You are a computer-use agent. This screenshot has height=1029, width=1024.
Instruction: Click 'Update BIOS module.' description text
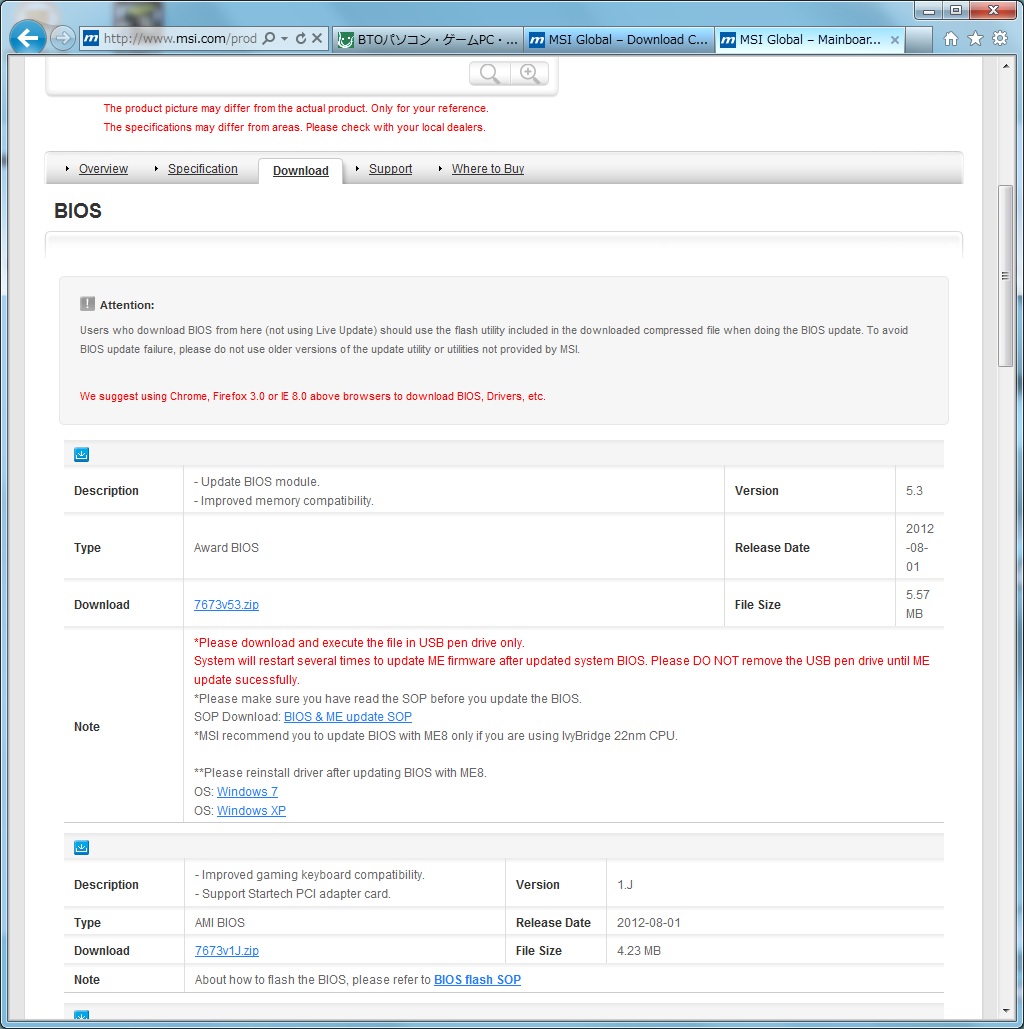[257, 481]
